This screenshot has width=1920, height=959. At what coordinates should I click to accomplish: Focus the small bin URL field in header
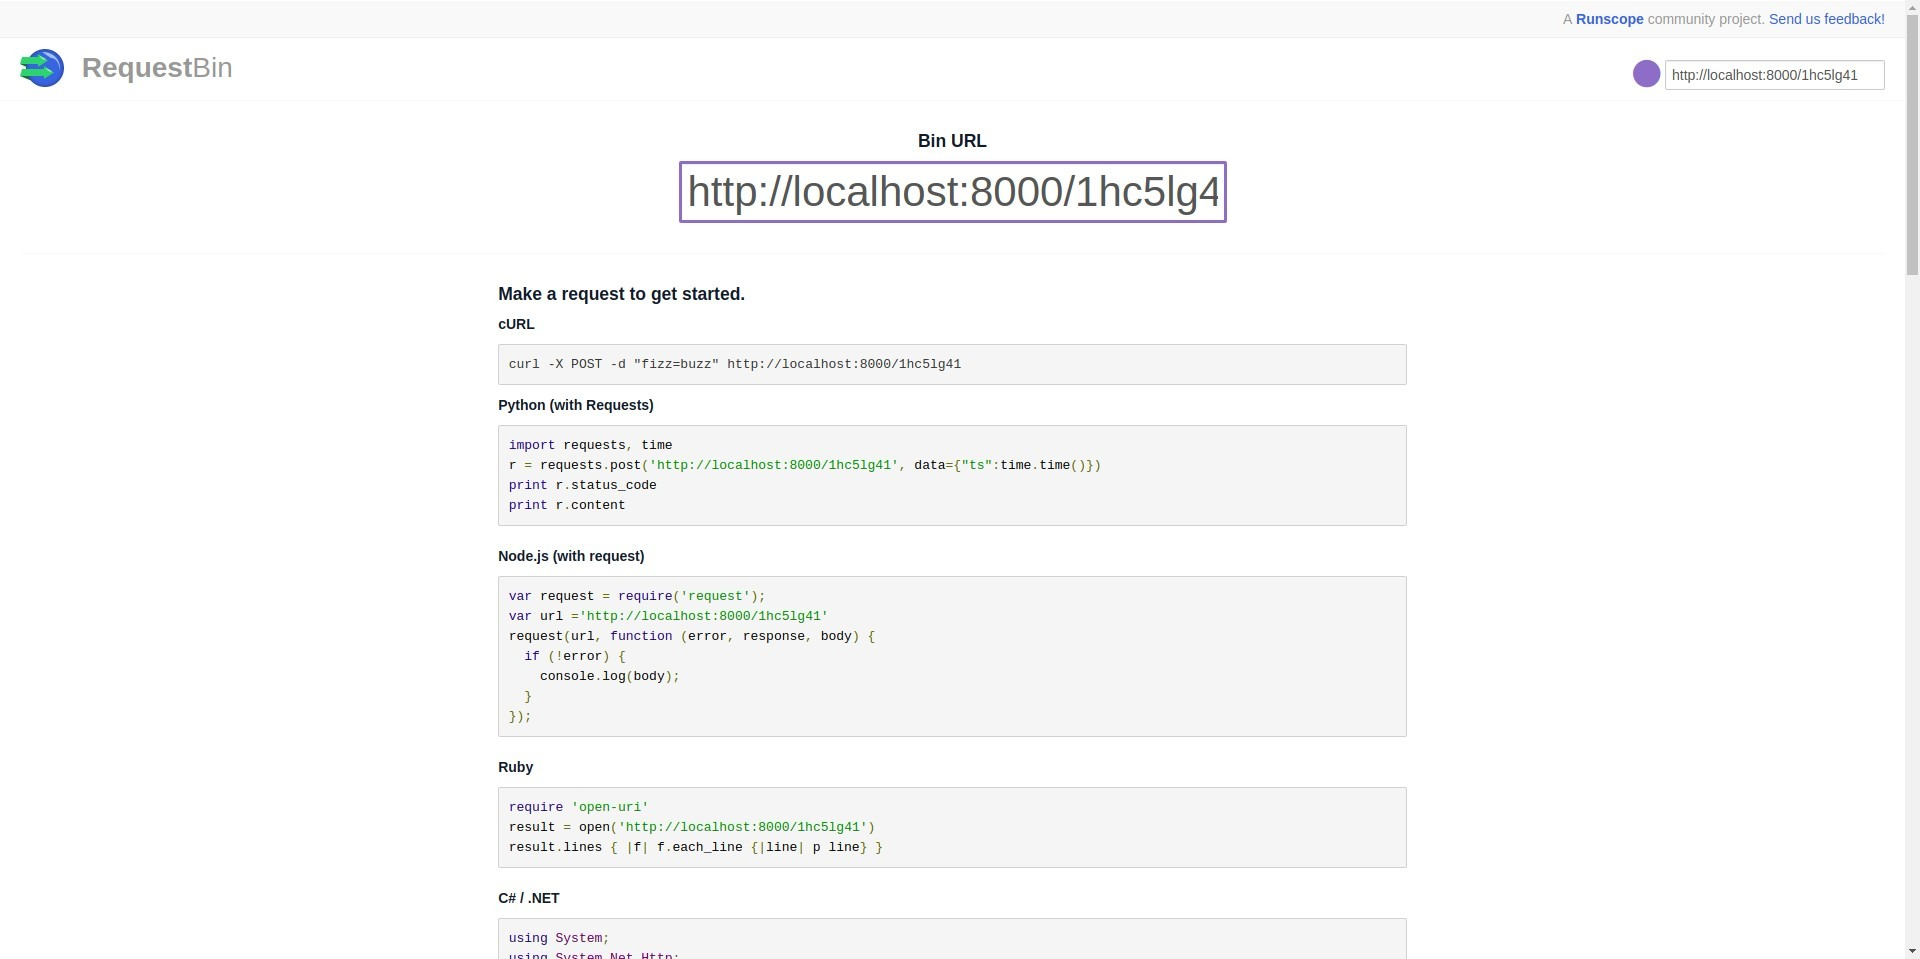[x=1773, y=75]
